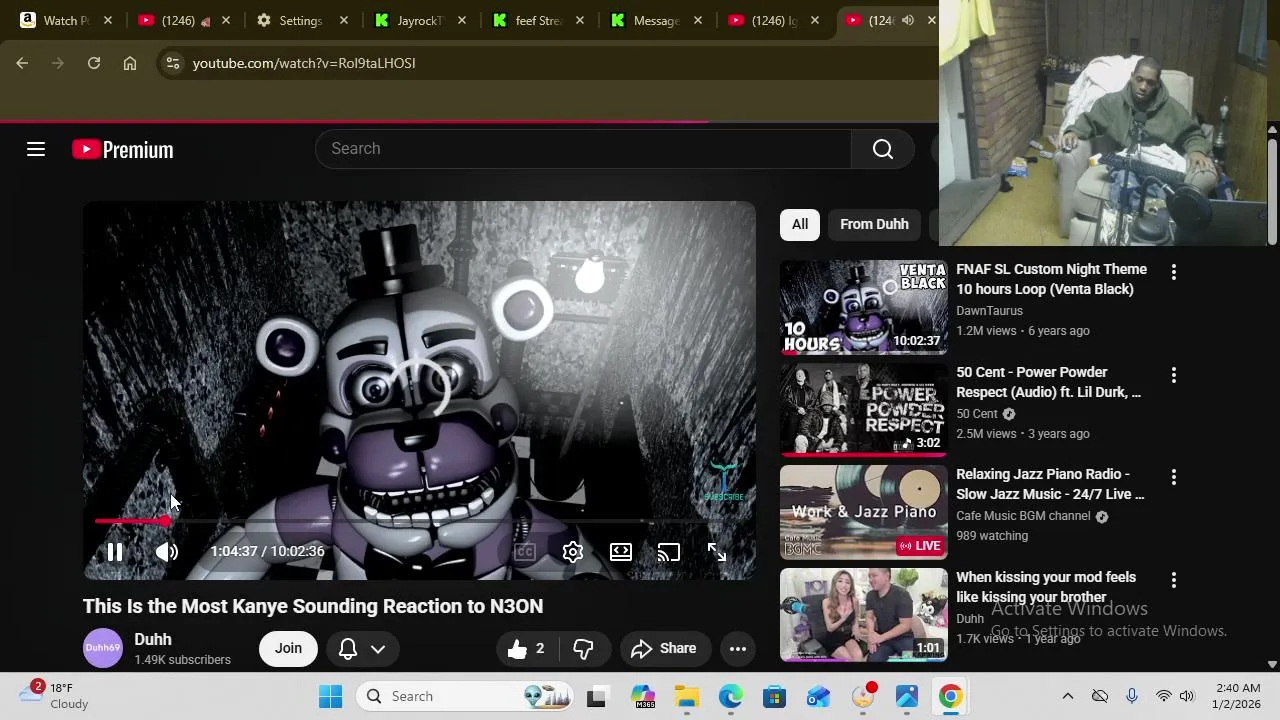Open the Duhh channel name link
The height and width of the screenshot is (720, 1280).
pyautogui.click(x=153, y=640)
